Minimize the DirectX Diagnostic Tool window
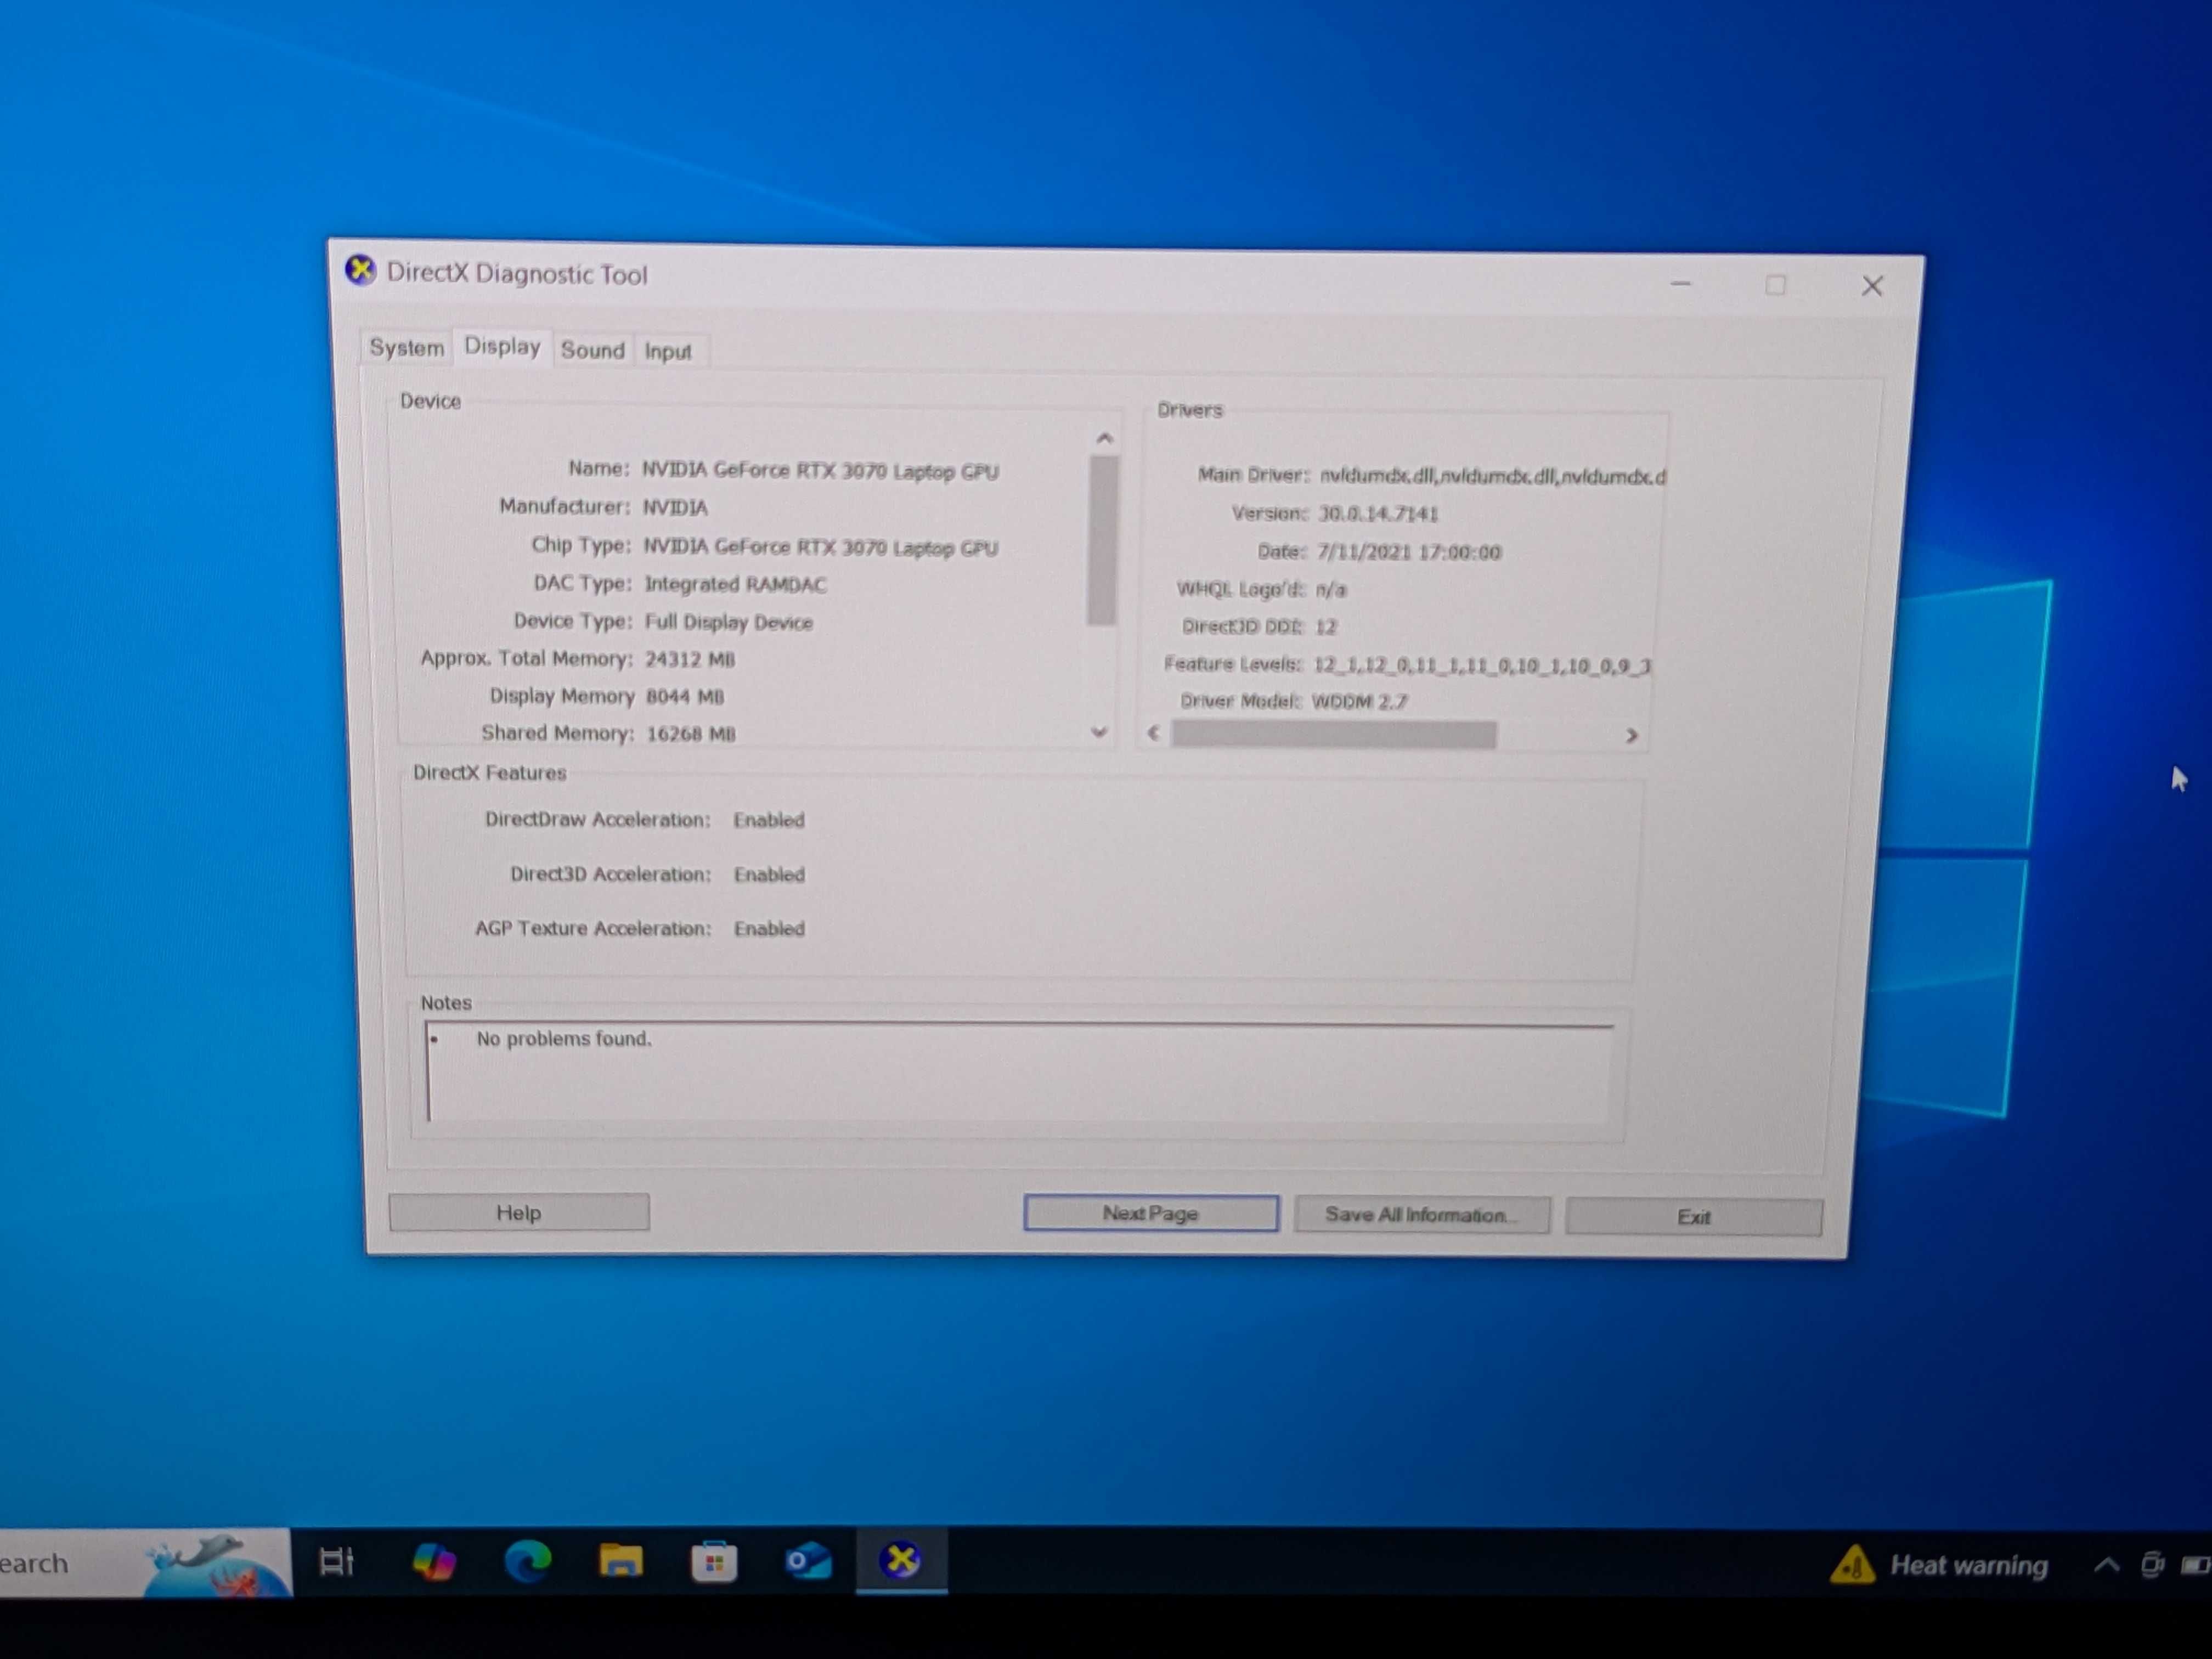This screenshot has width=2212, height=1659. [1681, 284]
